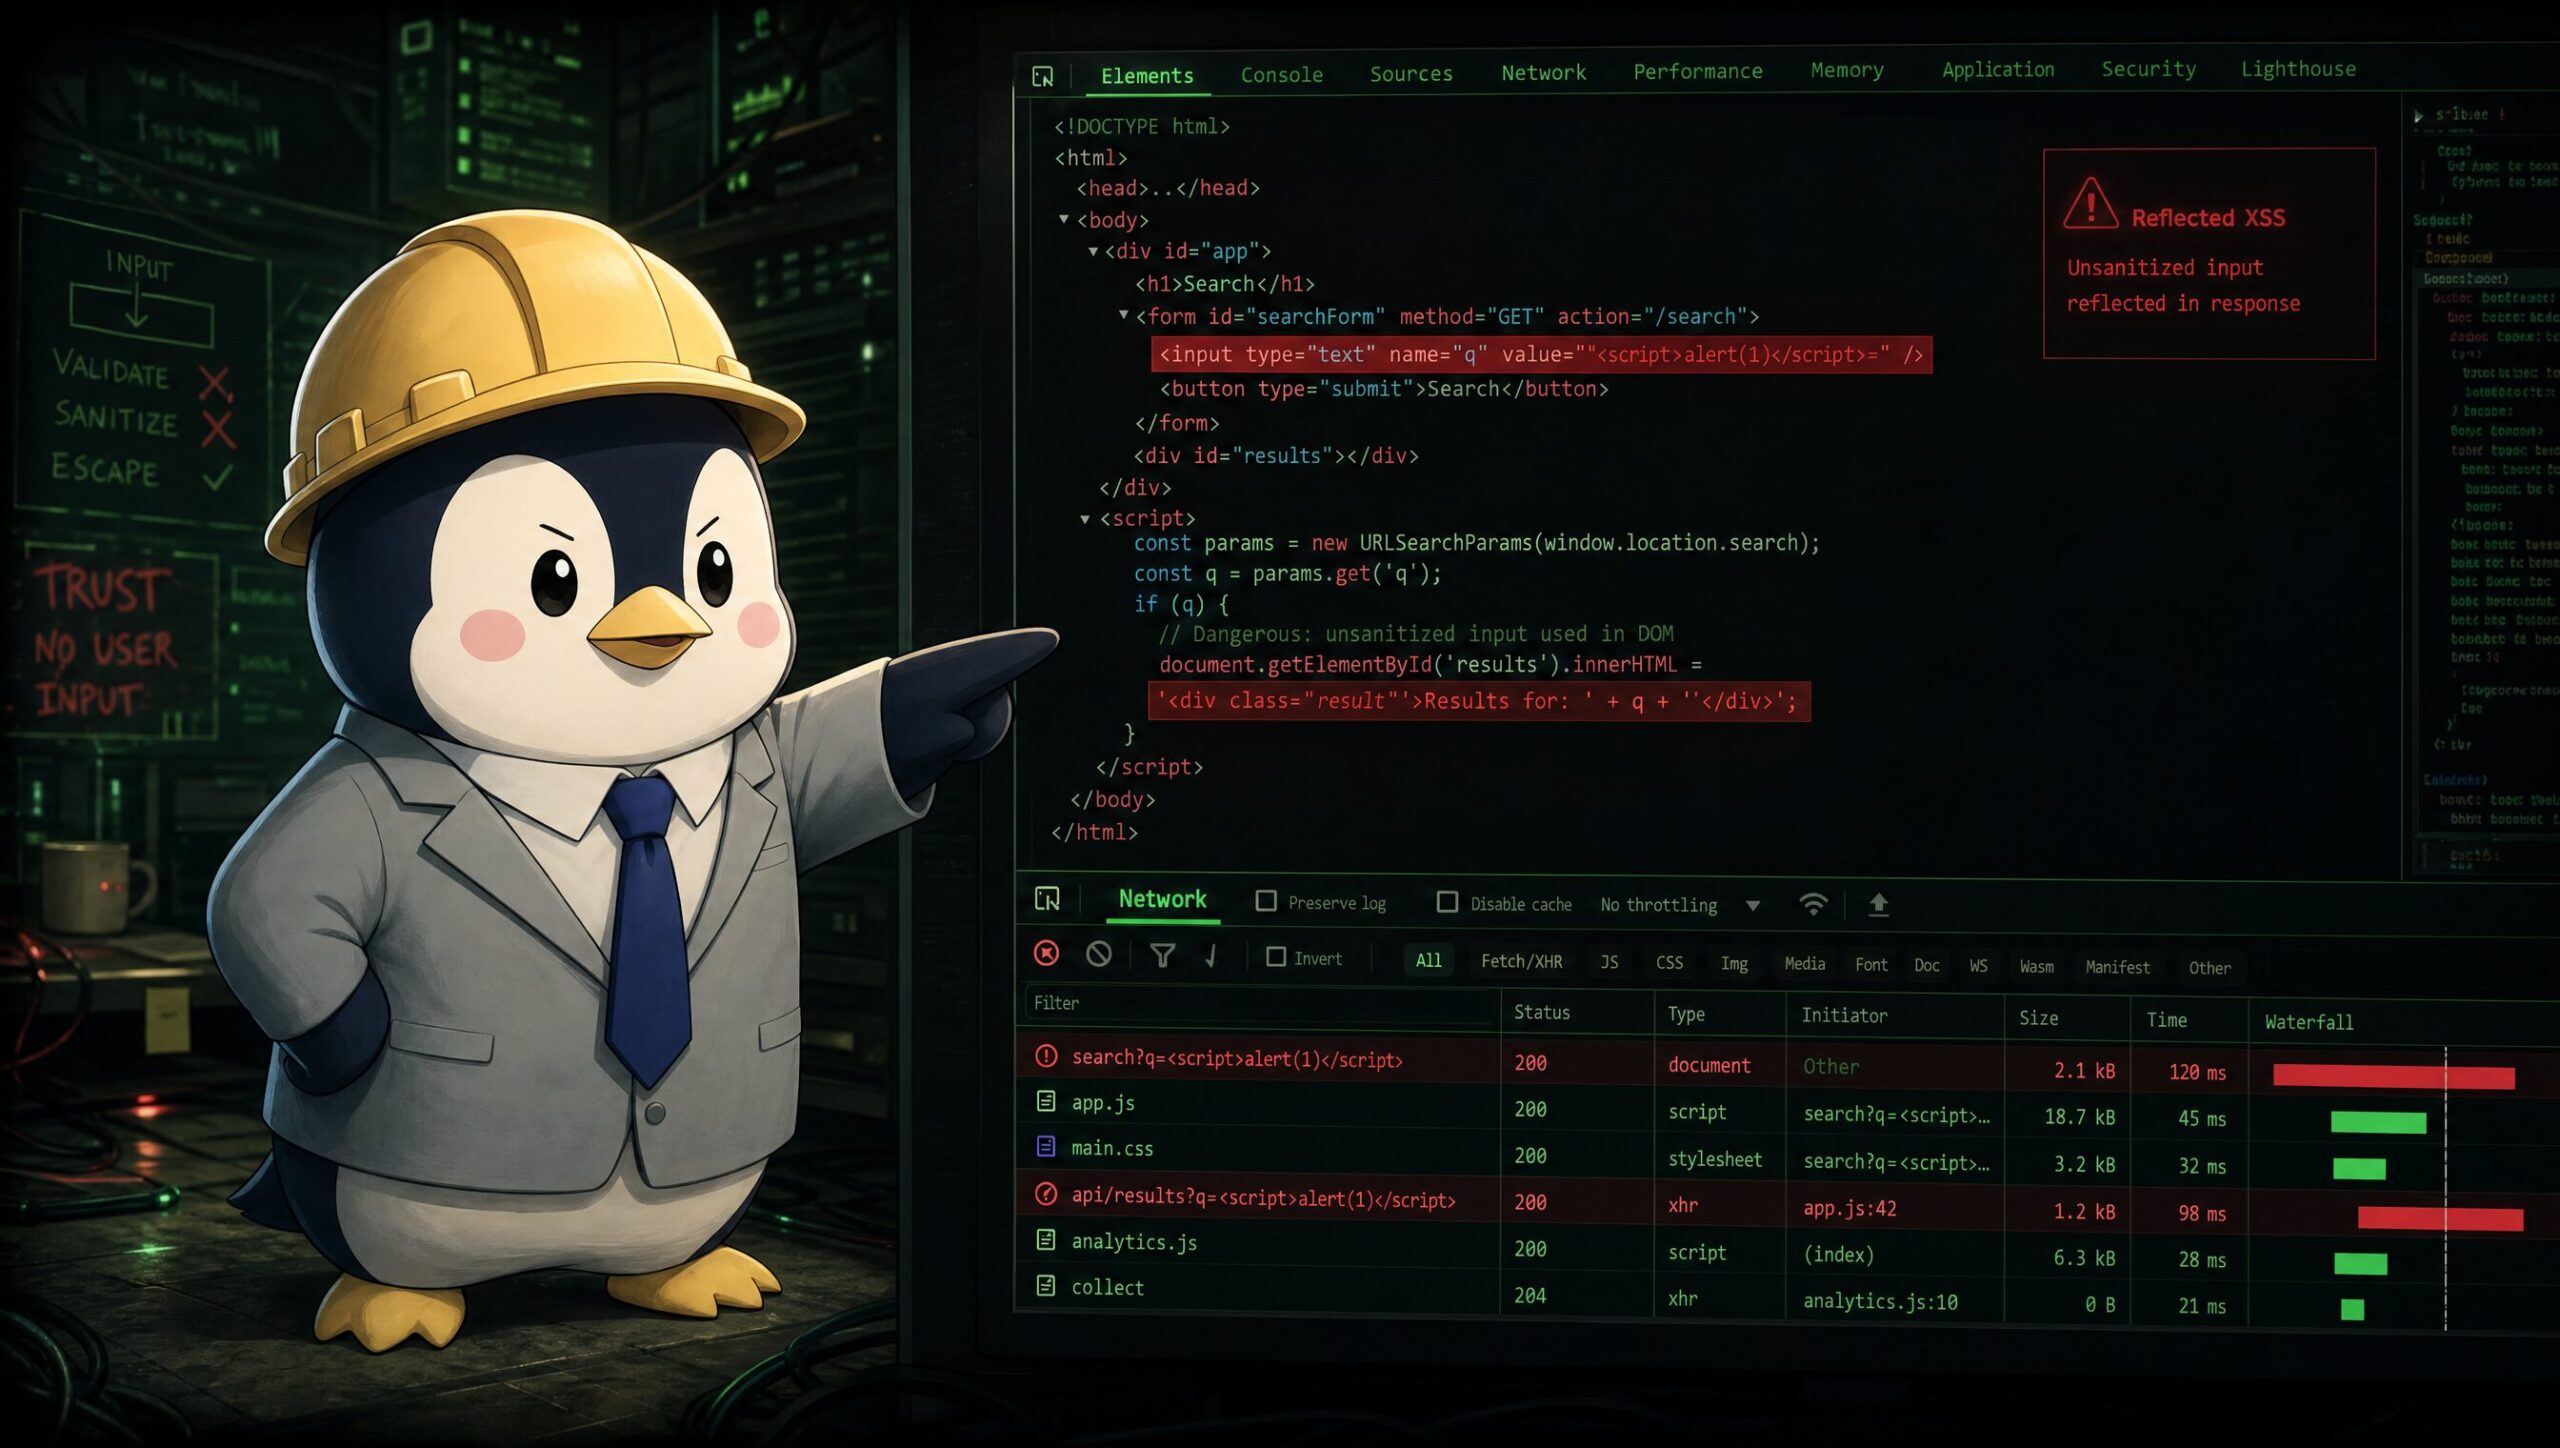
Task: Click the error icon on the search?q= request row
Action: point(1046,1056)
